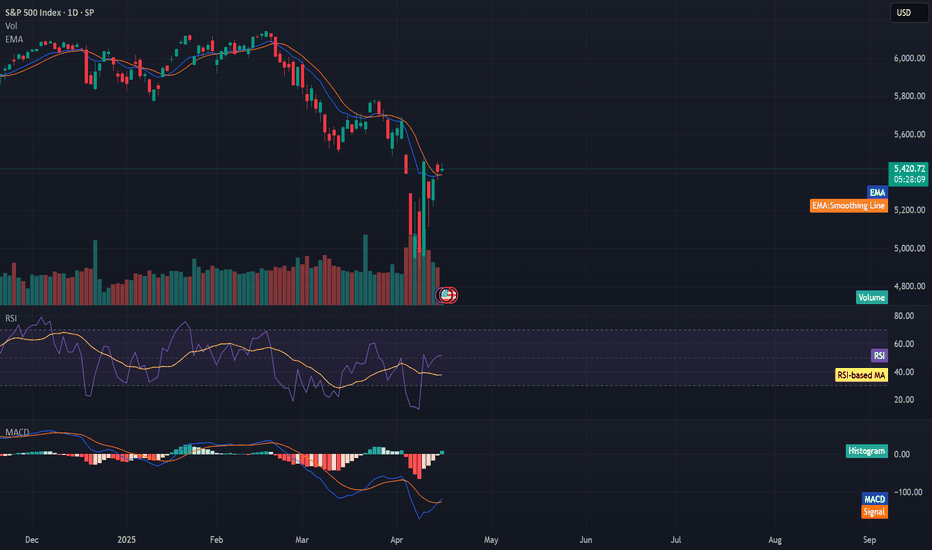Screen dimensions: 932x550
Task: Open the USD currency selector
Action: (909, 12)
